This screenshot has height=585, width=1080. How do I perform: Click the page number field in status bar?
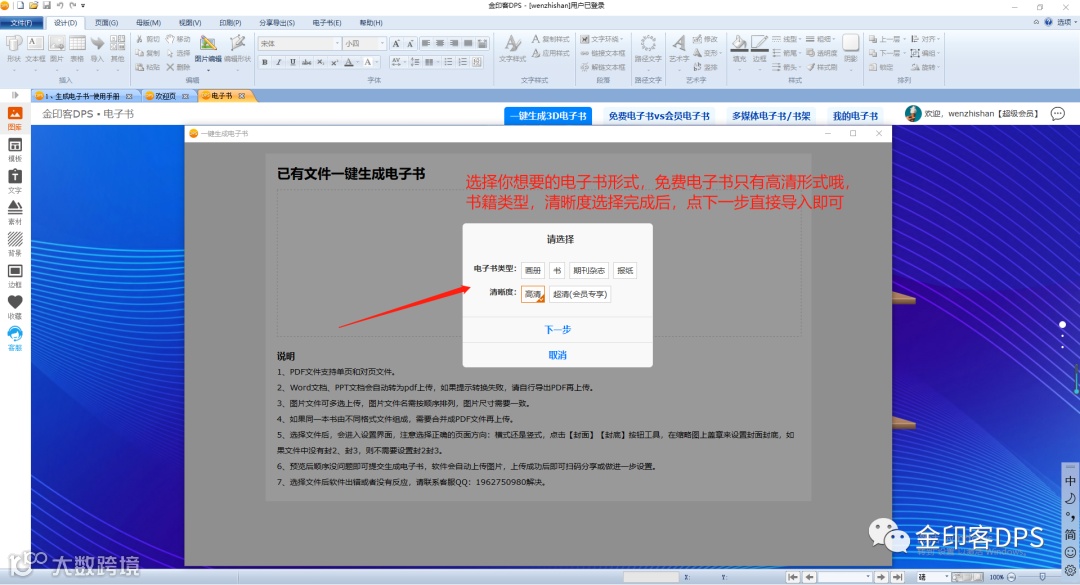point(845,577)
